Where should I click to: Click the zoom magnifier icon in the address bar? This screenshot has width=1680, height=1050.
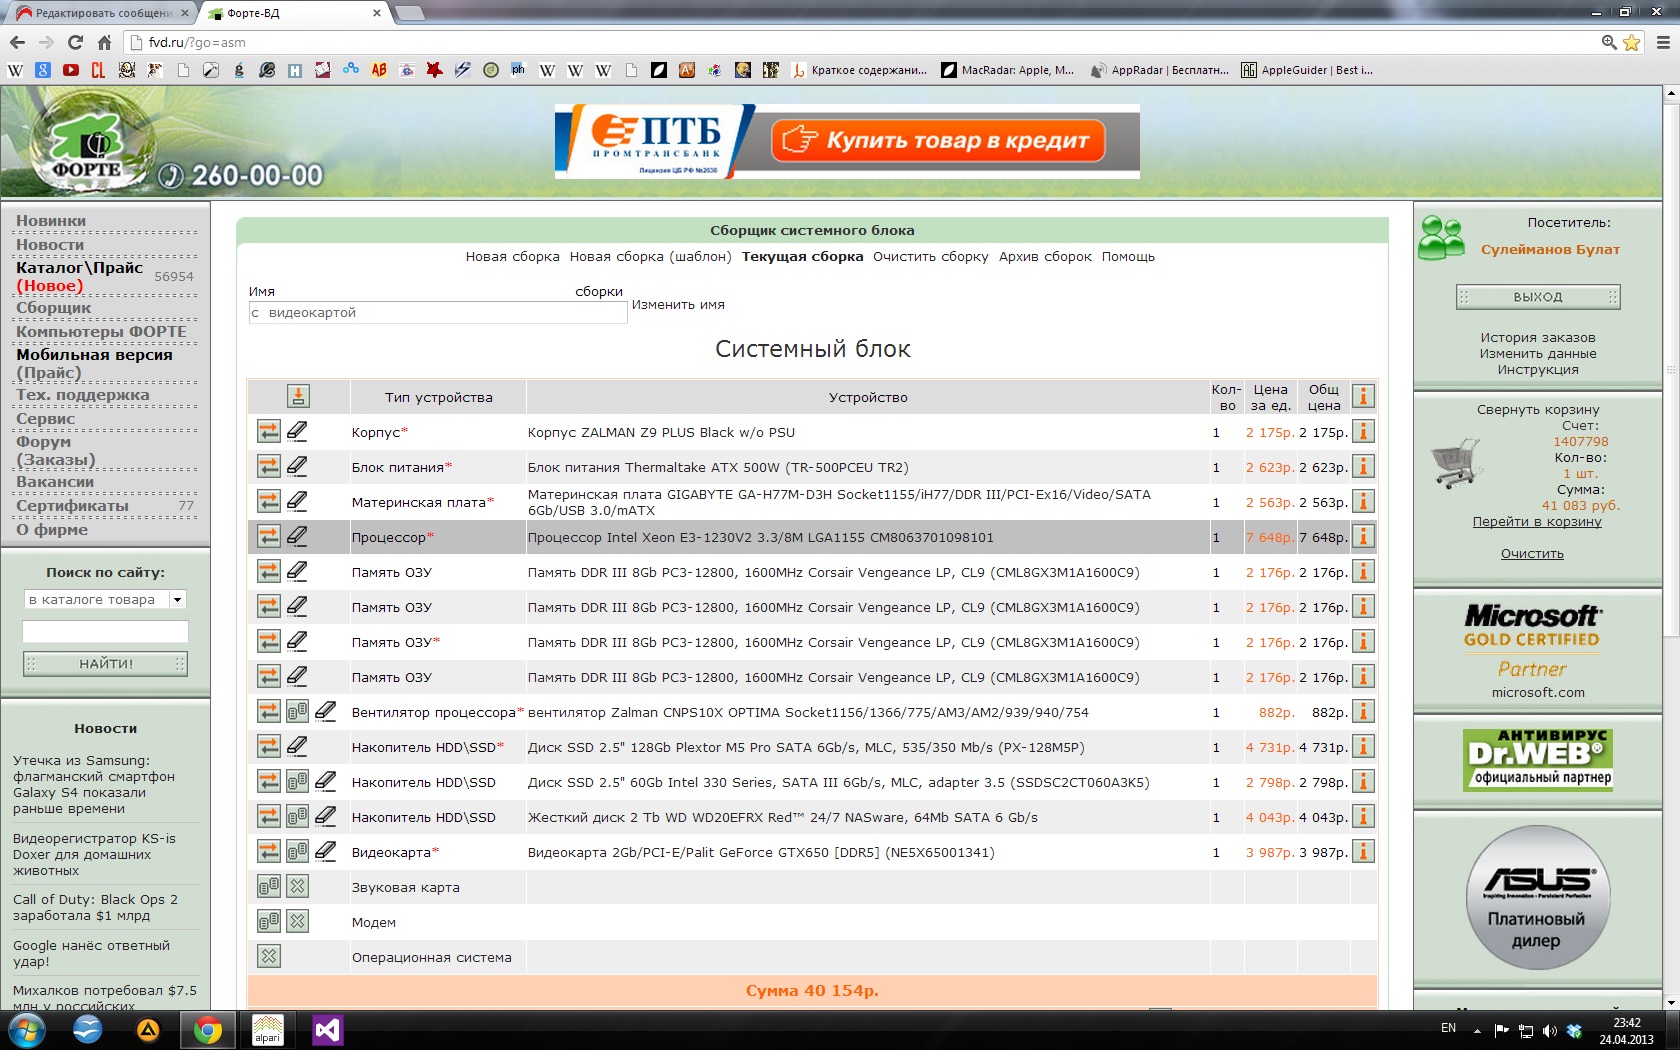pos(1609,42)
